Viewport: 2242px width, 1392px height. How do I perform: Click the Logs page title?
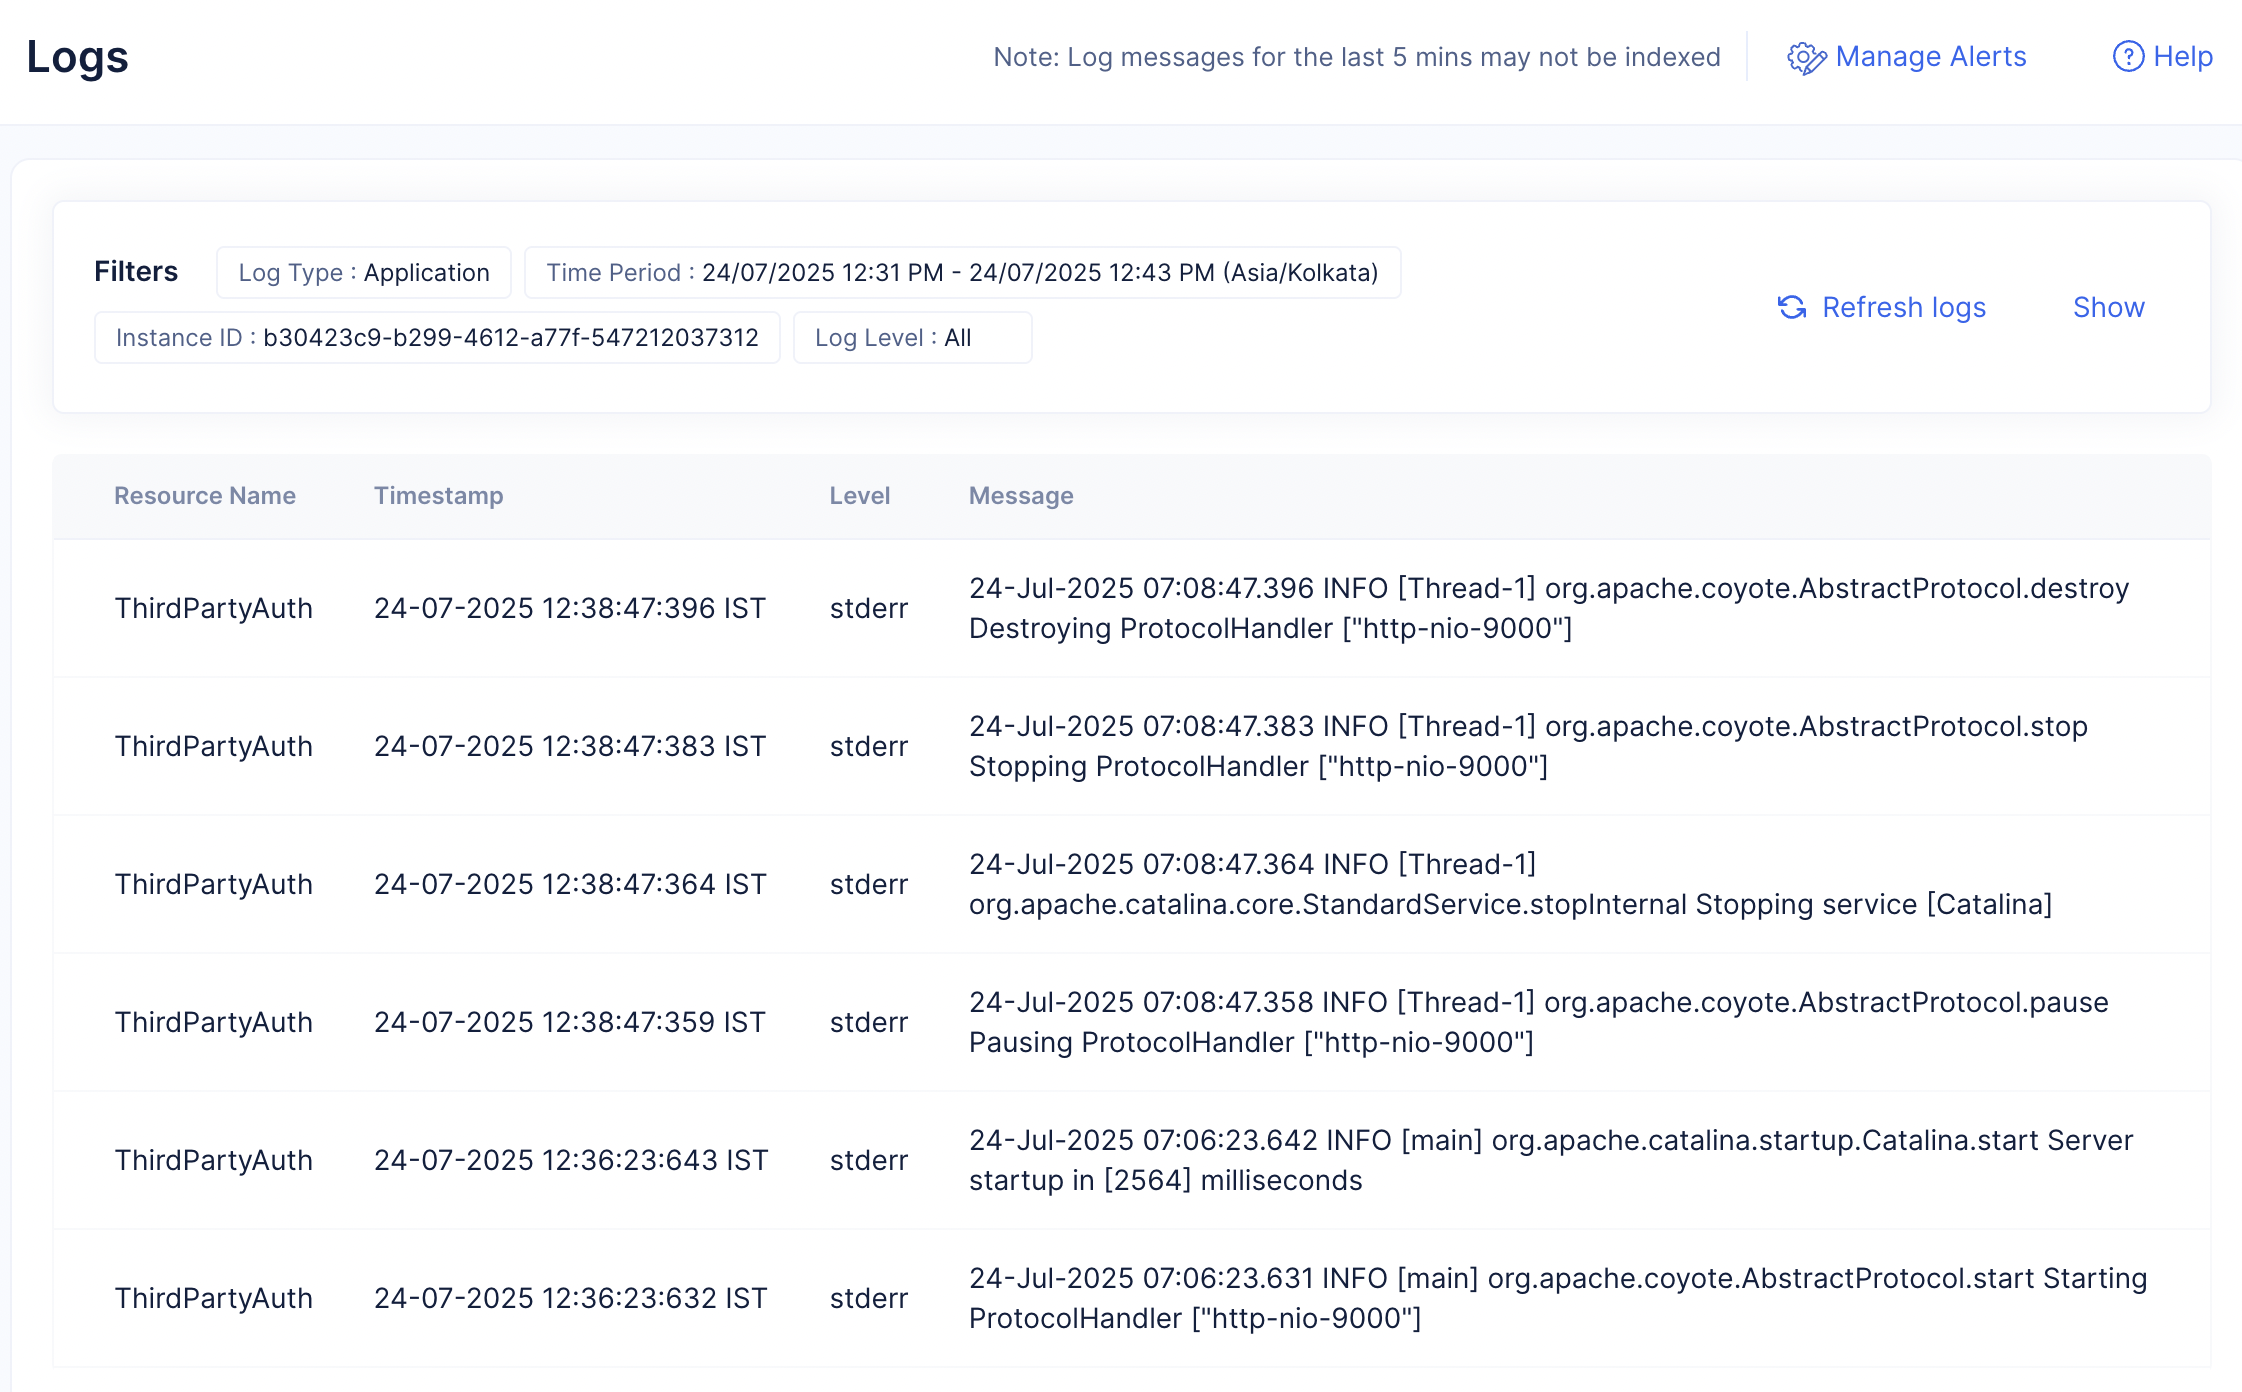78,57
